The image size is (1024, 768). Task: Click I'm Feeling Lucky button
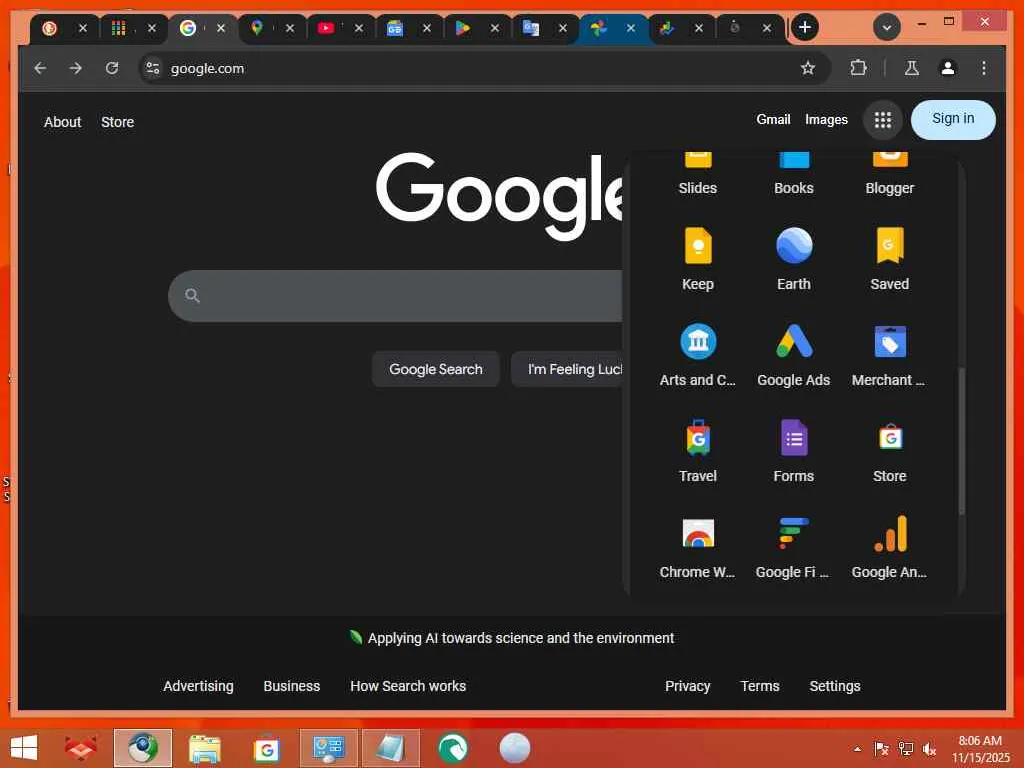click(567, 369)
